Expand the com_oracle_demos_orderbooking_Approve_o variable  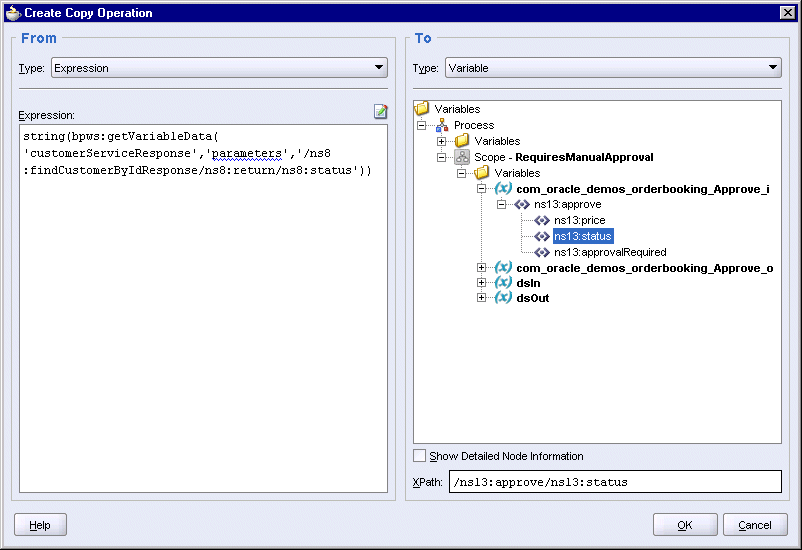click(481, 268)
